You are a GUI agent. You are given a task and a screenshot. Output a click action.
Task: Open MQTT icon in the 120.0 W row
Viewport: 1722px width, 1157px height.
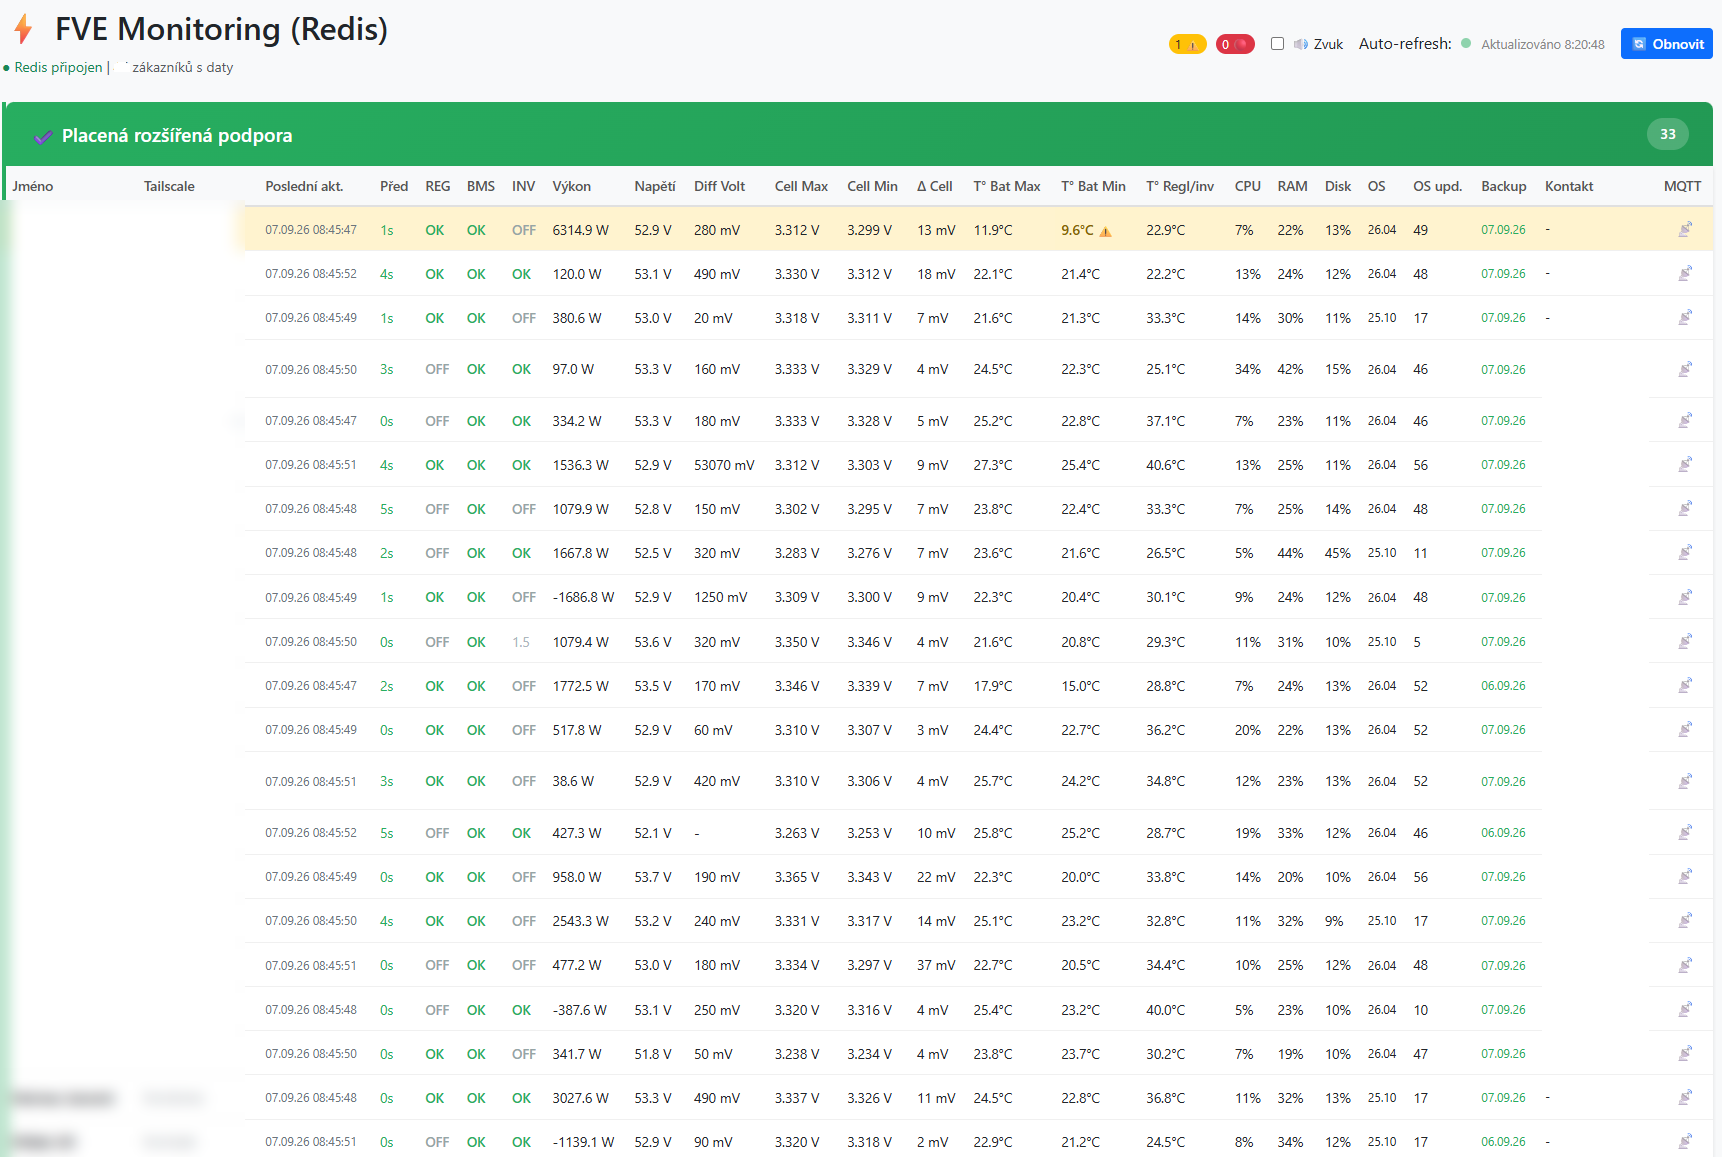(1685, 273)
